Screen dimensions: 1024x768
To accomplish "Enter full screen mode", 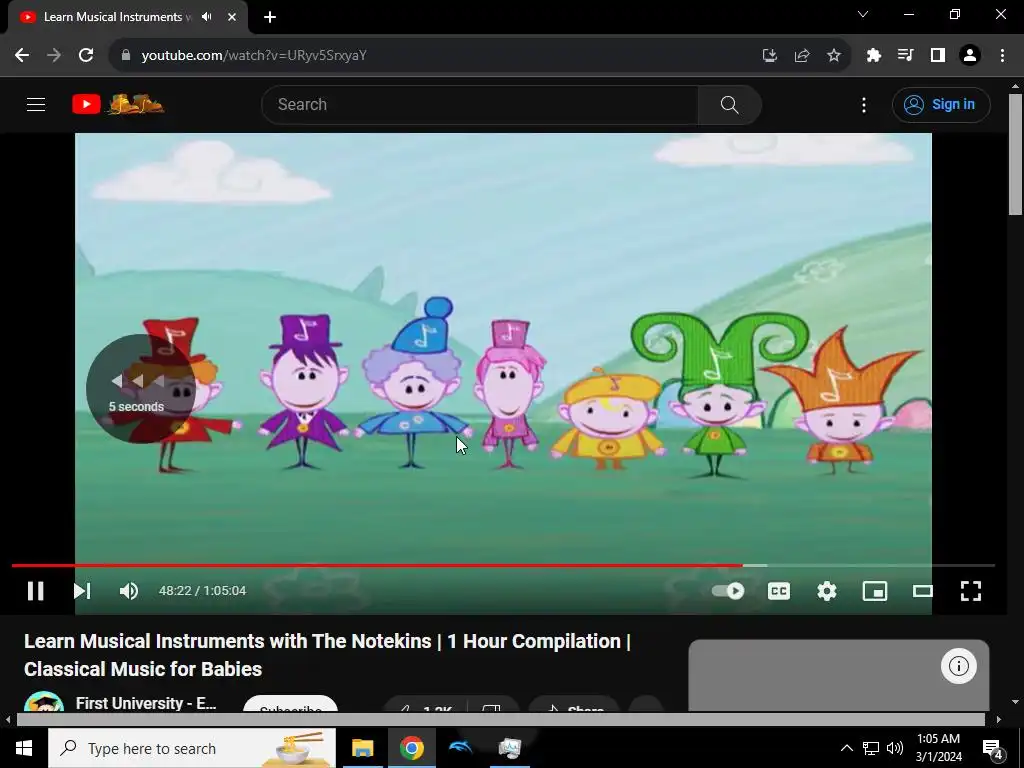I will (971, 591).
